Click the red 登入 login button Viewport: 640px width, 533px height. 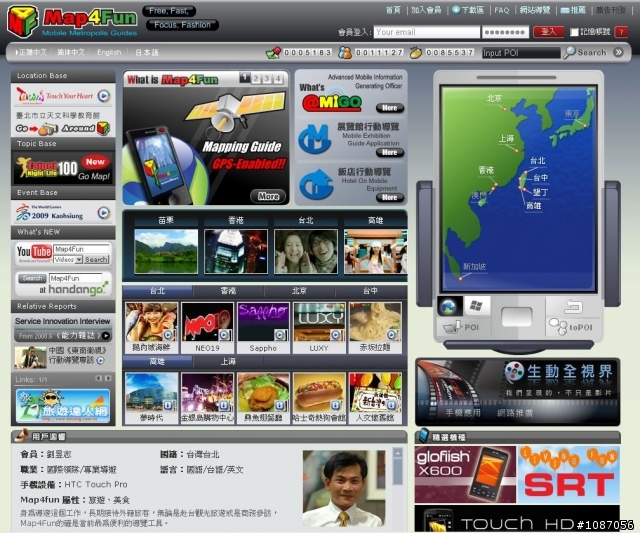tap(549, 32)
